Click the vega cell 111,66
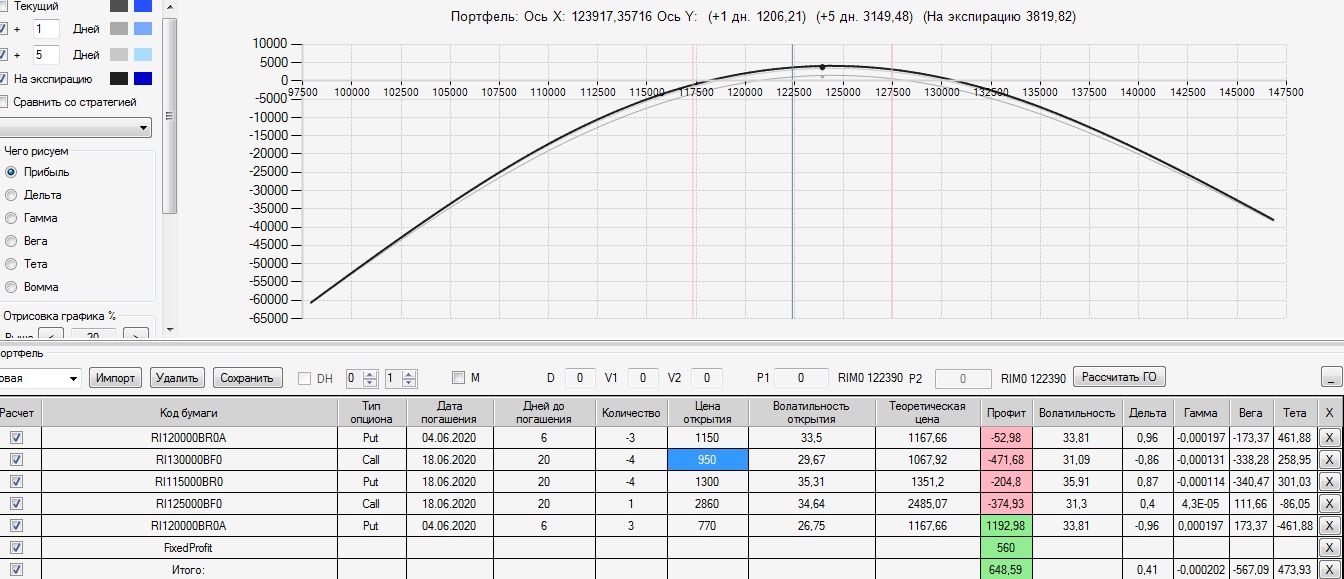The width and height of the screenshot is (1344, 579). point(1250,504)
